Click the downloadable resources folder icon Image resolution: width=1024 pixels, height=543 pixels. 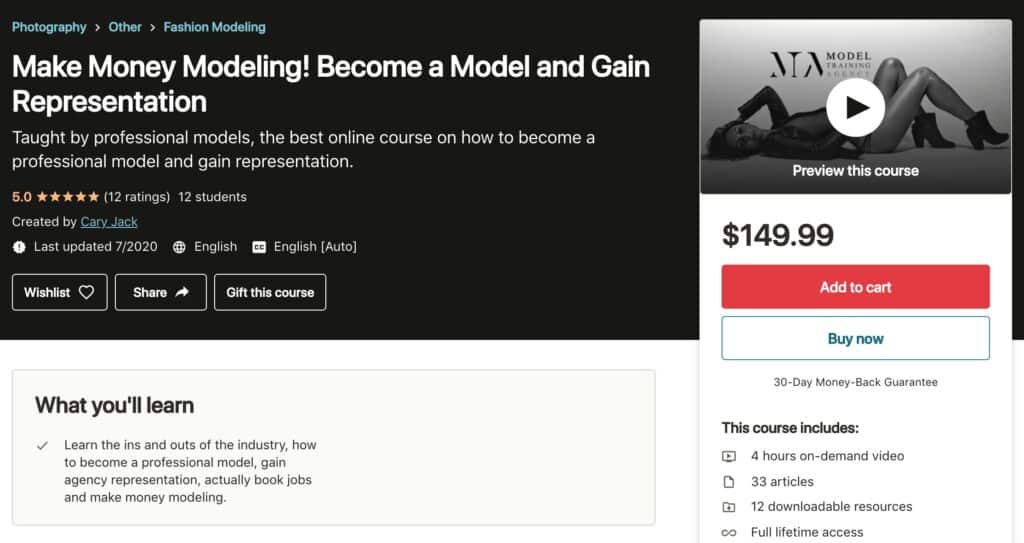729,507
